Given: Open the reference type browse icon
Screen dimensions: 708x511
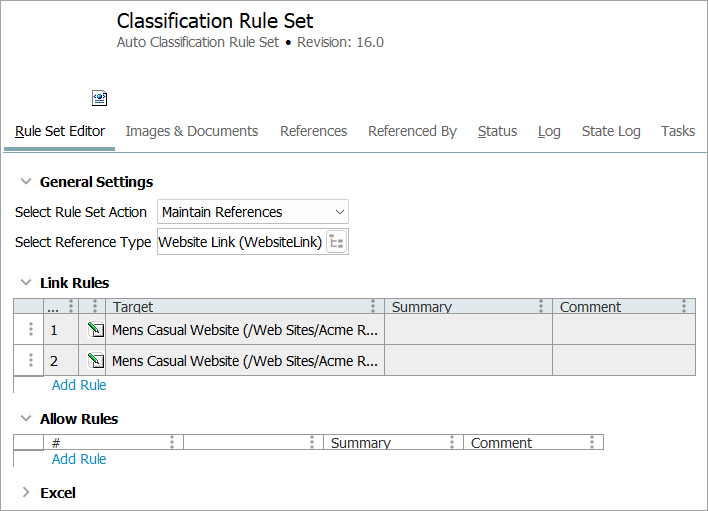Looking at the screenshot, I should 337,242.
